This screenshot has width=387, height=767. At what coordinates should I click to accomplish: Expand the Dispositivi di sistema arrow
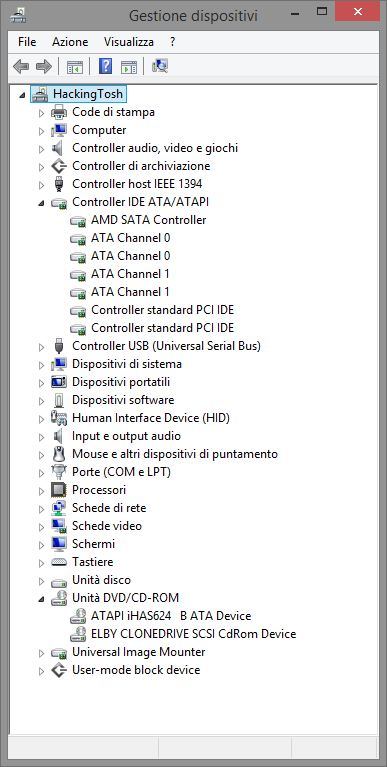tap(42, 365)
